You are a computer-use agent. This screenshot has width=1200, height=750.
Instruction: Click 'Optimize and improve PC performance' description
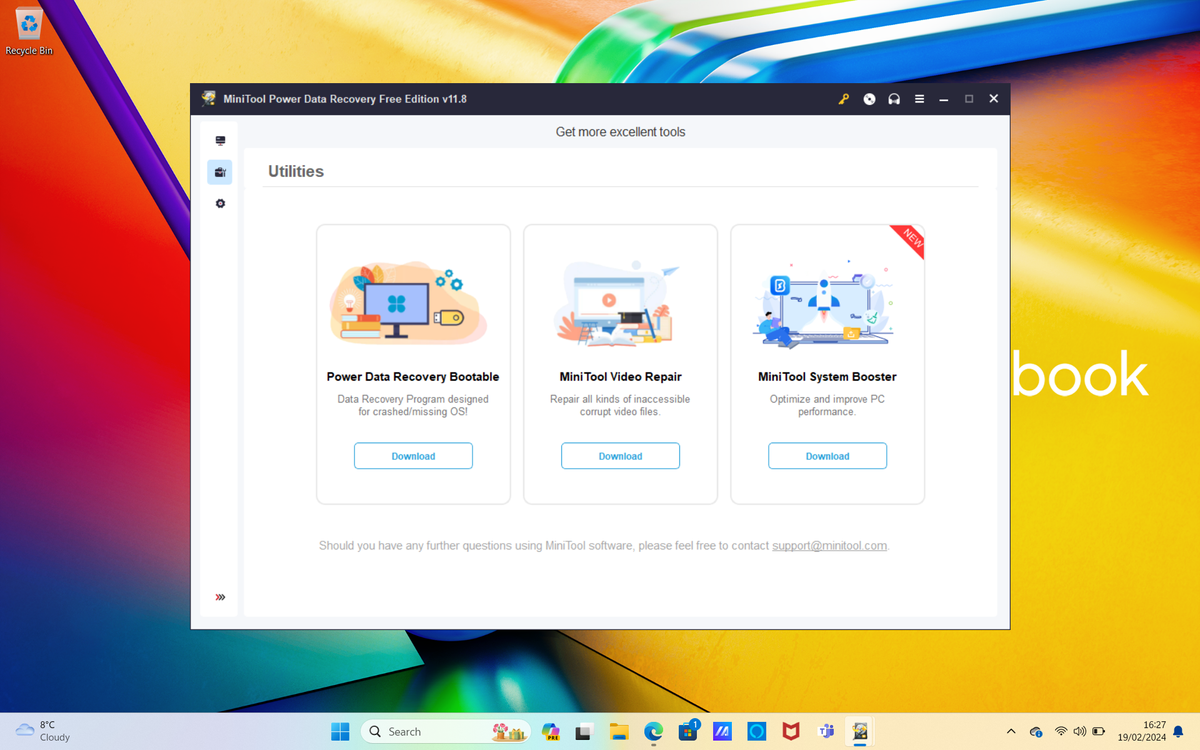click(827, 405)
